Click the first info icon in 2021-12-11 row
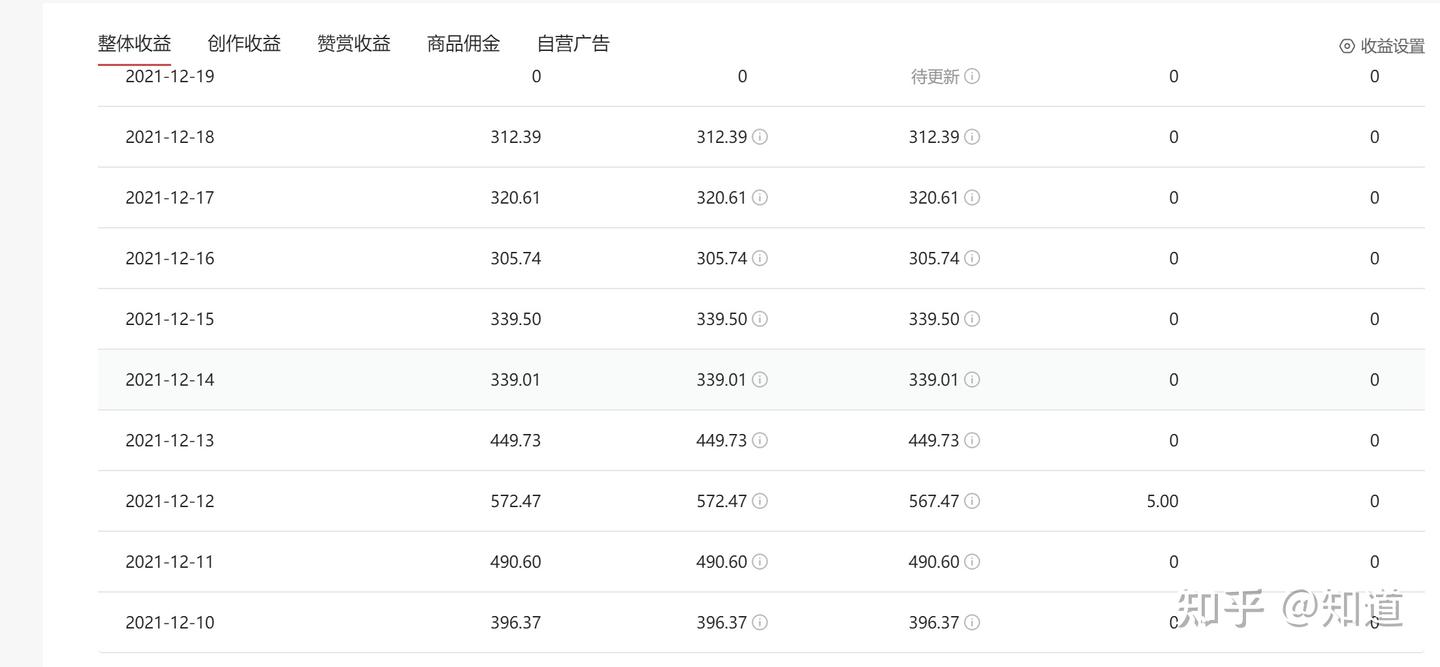Viewport: 1440px width, 667px height. (x=760, y=562)
